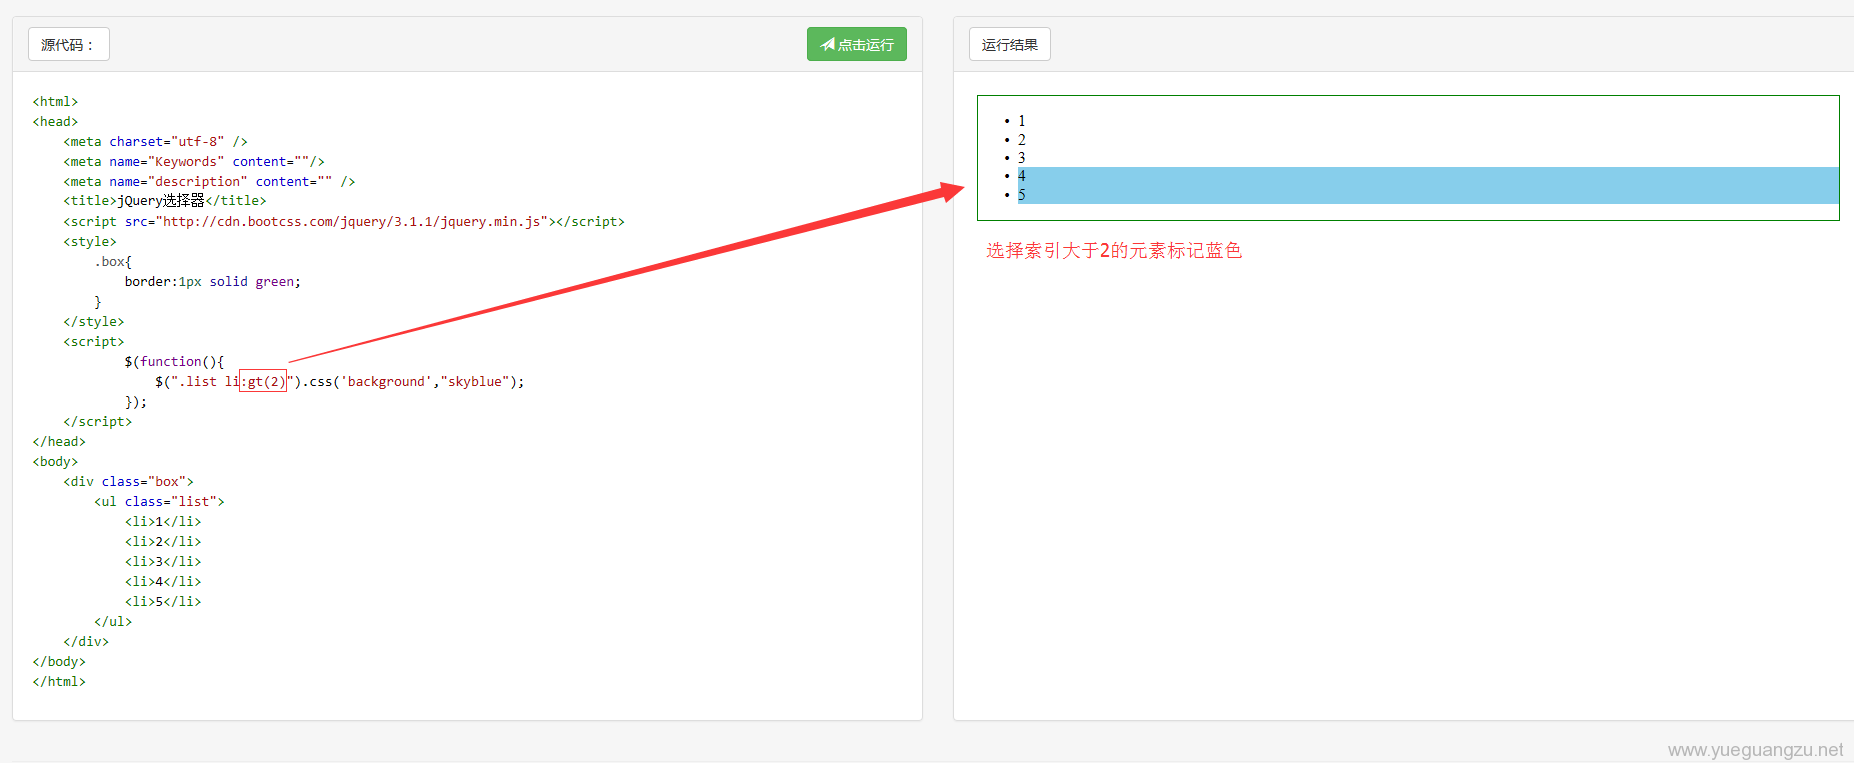Click the <li>4</li> code line
This screenshot has height=763, width=1854.
coord(163,581)
